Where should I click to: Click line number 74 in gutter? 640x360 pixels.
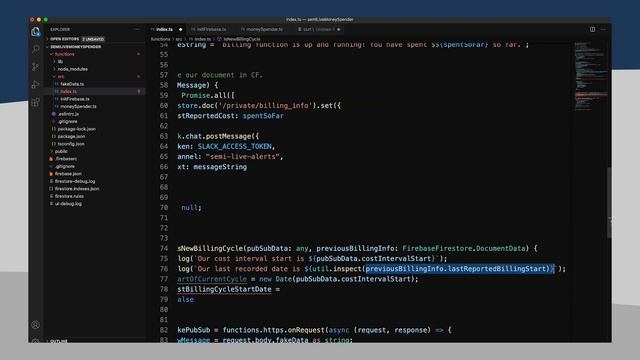click(164, 248)
